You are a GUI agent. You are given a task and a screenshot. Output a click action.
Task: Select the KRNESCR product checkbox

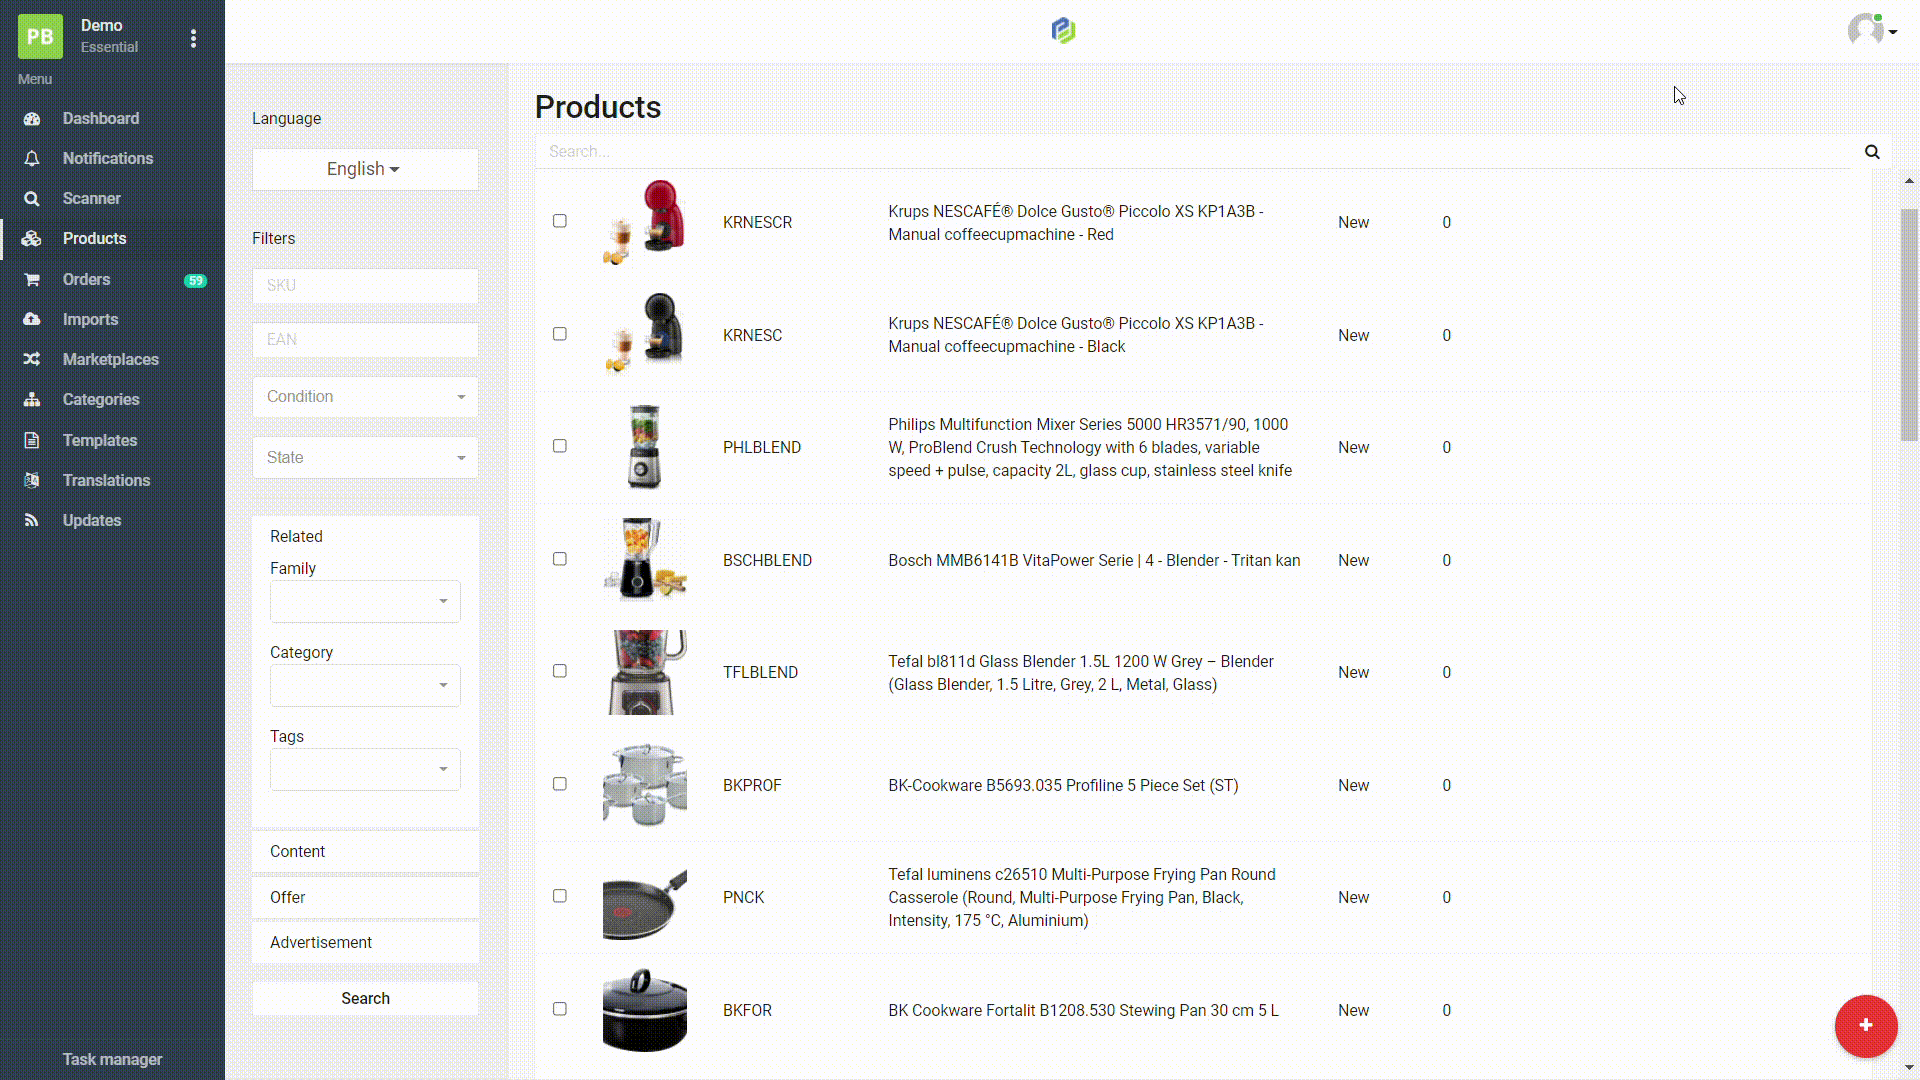pos(560,221)
